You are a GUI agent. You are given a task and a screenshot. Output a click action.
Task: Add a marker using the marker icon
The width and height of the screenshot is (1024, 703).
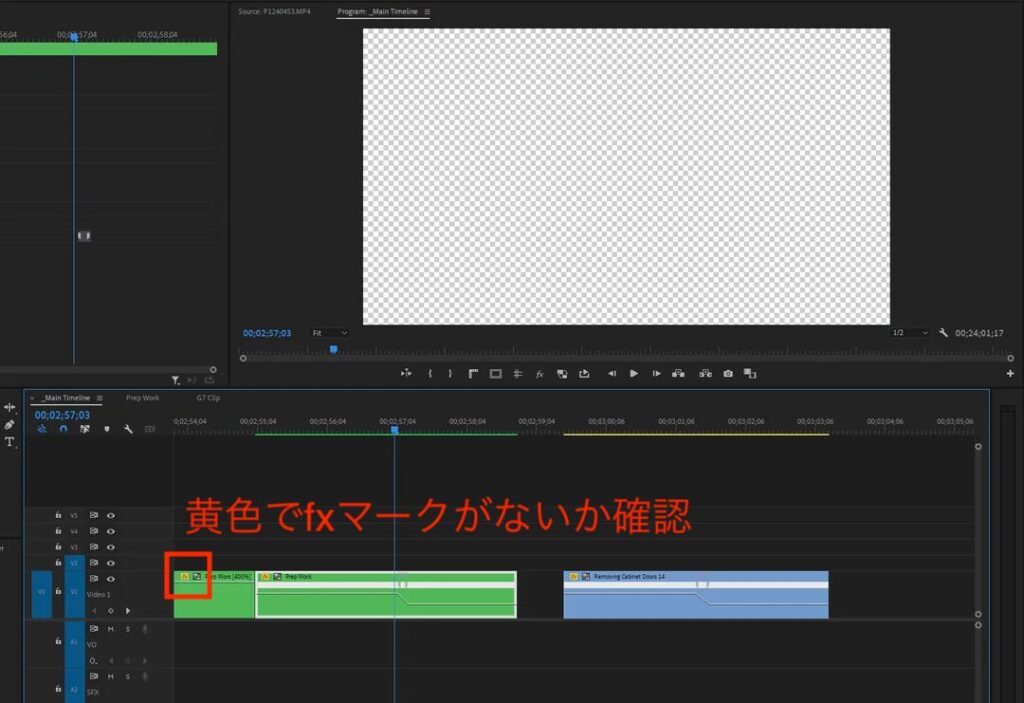[x=108, y=428]
